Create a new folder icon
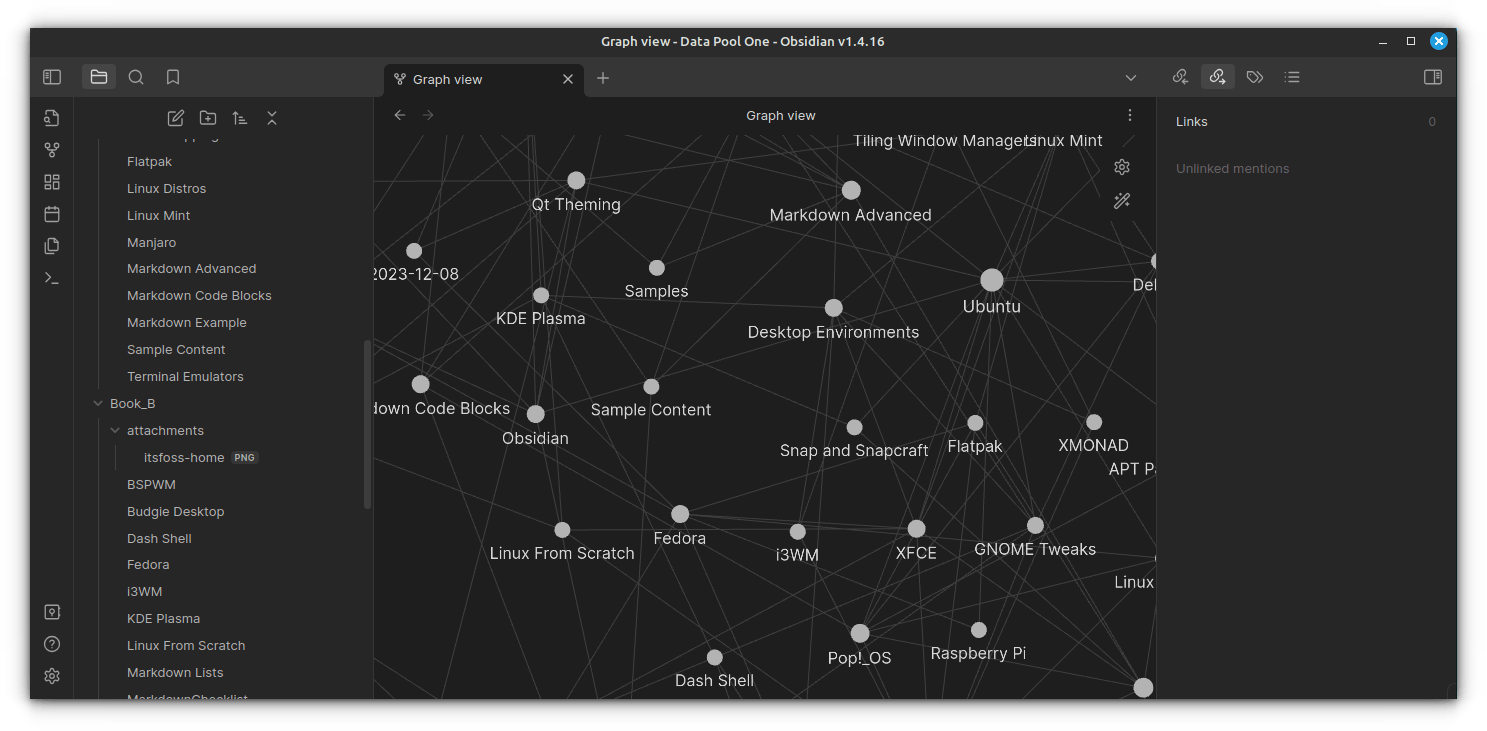This screenshot has height=731, width=1487. point(208,118)
